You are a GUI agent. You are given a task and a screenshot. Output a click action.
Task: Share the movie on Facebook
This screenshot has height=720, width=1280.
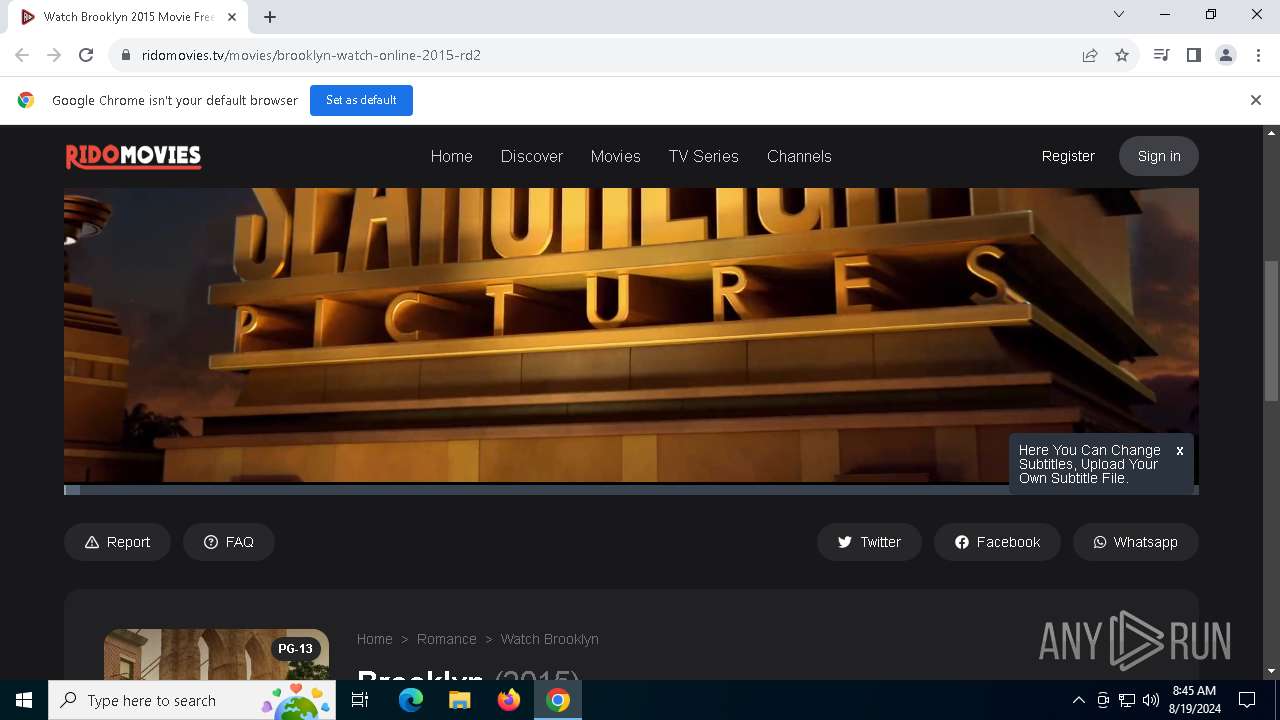(997, 542)
